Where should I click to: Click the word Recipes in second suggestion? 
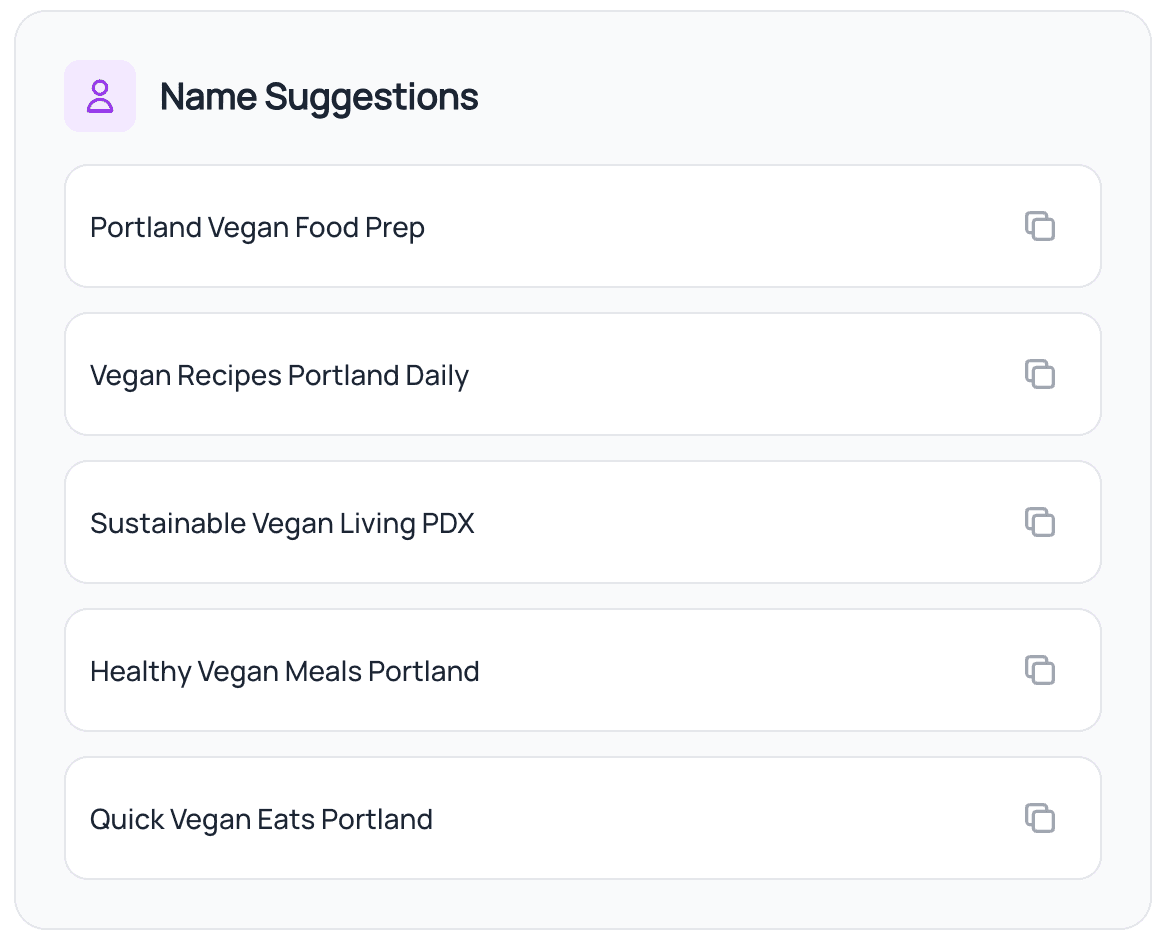point(229,377)
